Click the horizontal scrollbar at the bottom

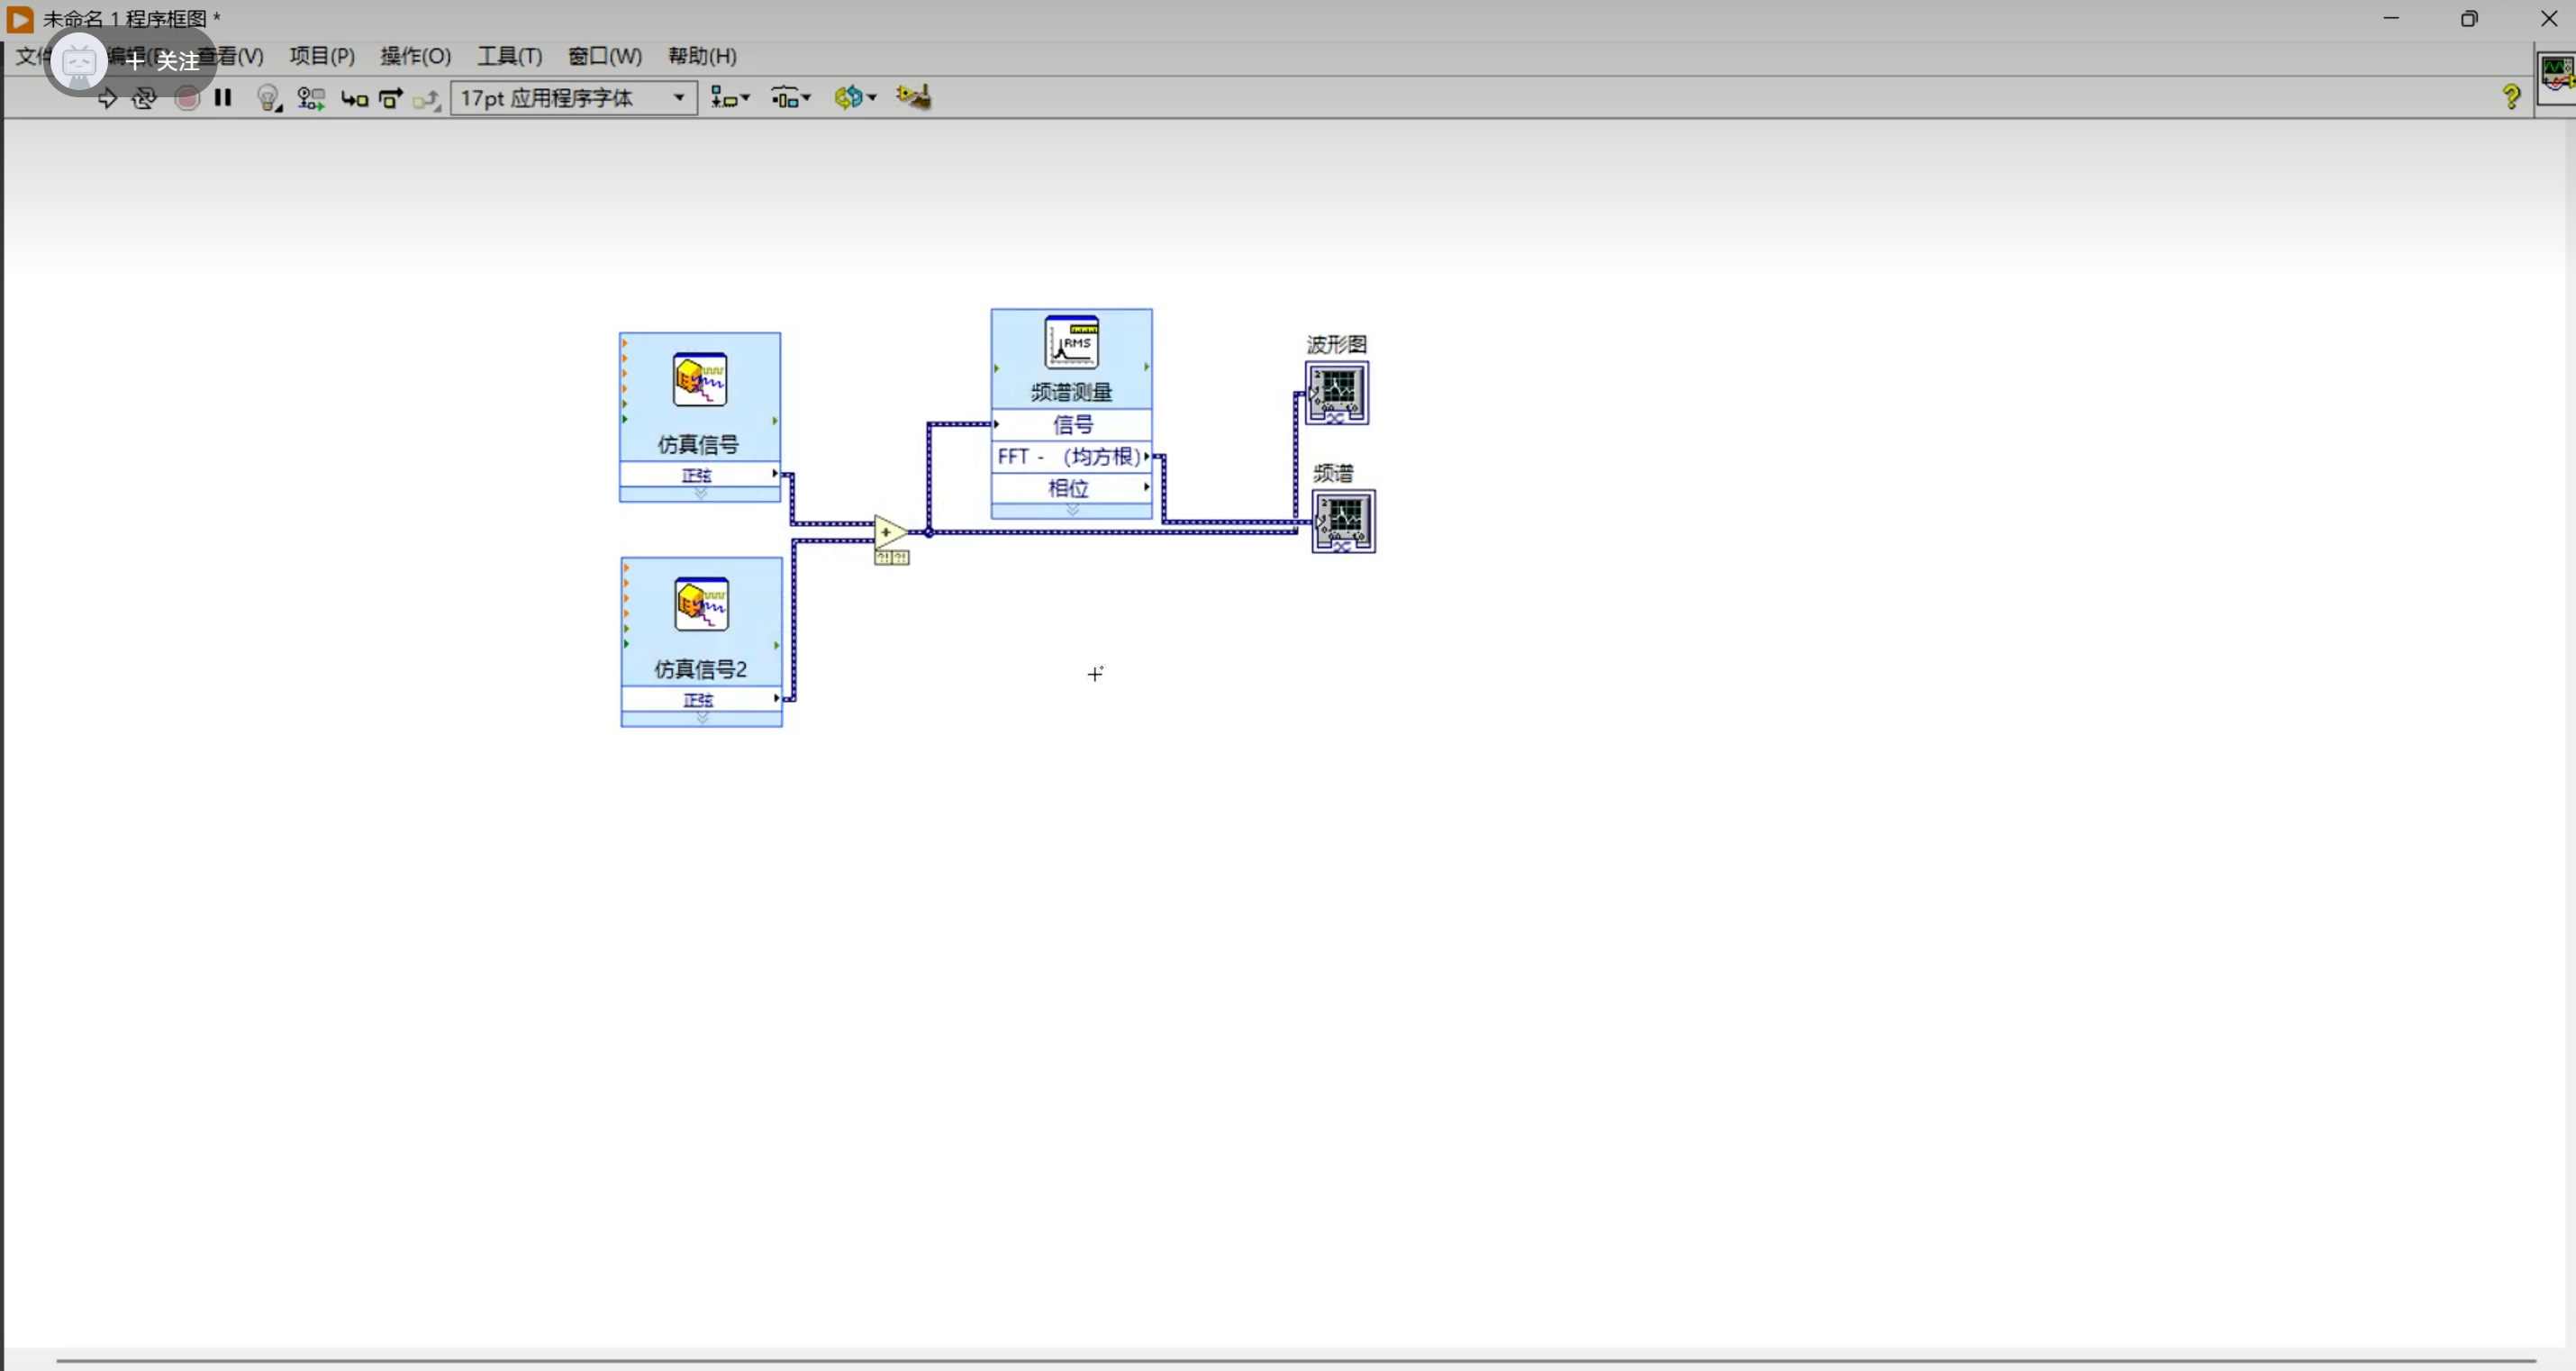pos(1296,1361)
